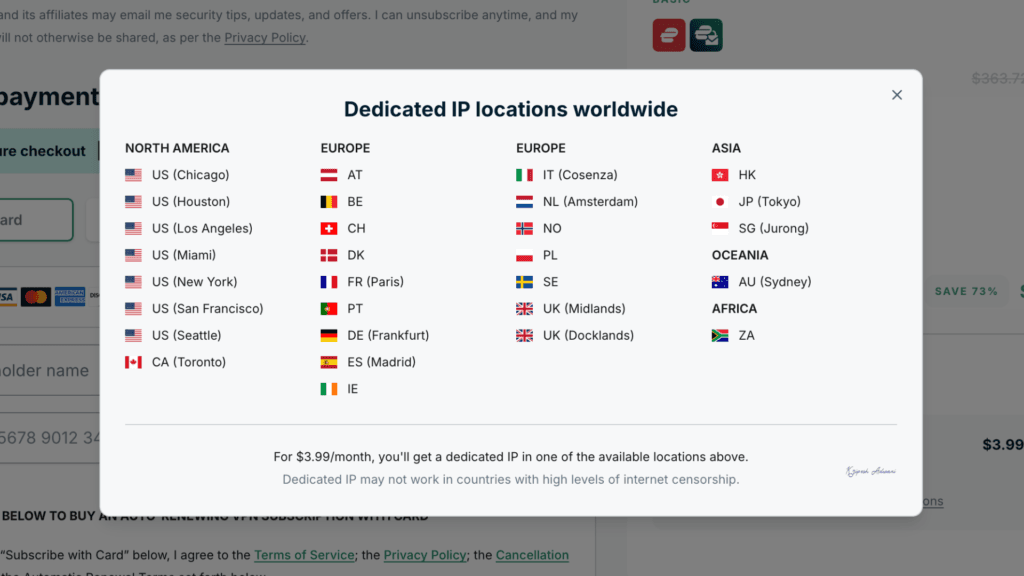Viewport: 1024px width, 576px height.
Task: Click the SAVE 73% badge
Action: coord(966,291)
